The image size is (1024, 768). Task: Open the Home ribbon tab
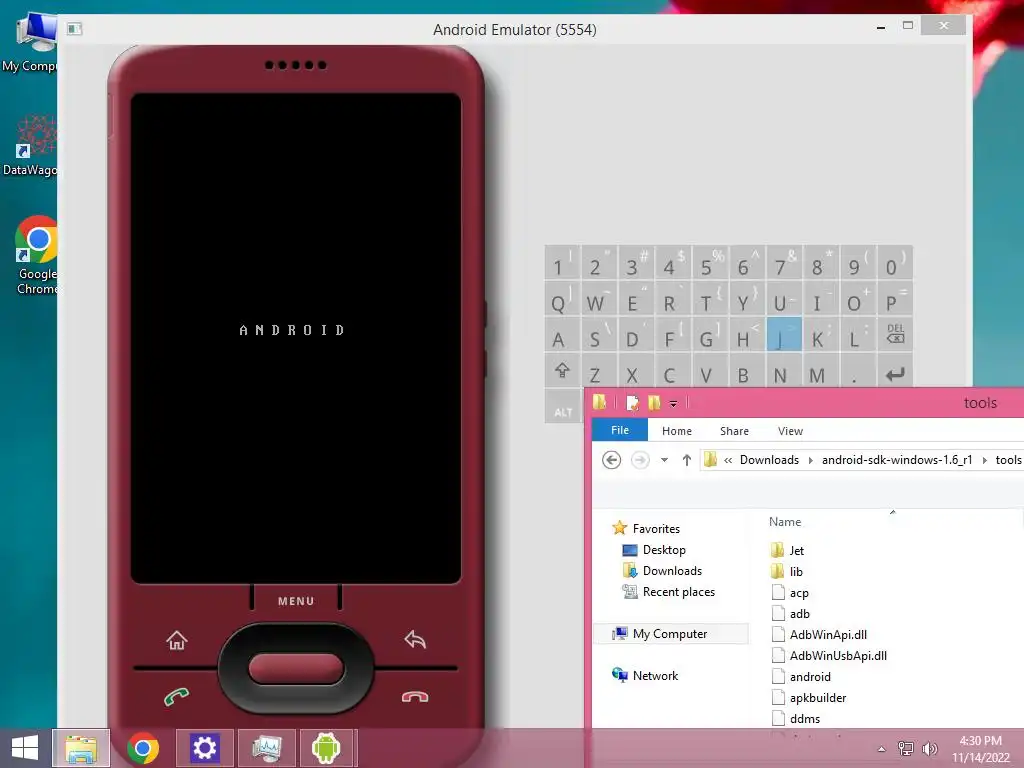point(677,431)
